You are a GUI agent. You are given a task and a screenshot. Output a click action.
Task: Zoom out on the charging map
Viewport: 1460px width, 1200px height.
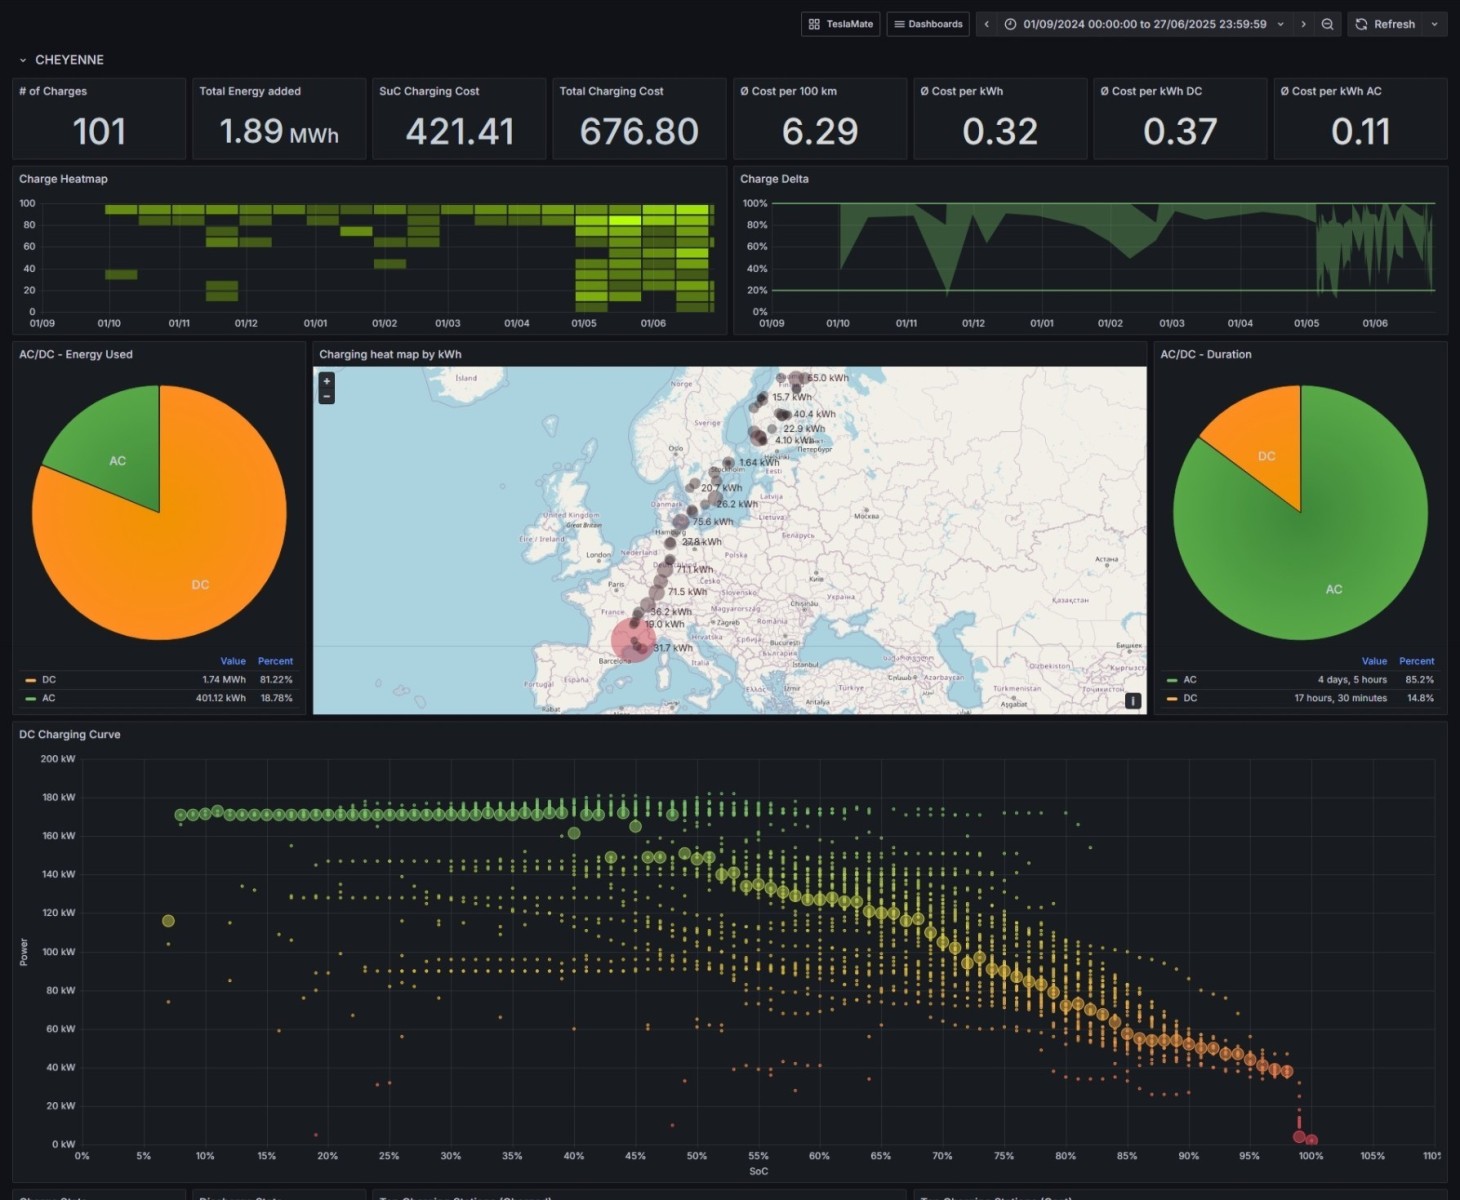pyautogui.click(x=326, y=396)
